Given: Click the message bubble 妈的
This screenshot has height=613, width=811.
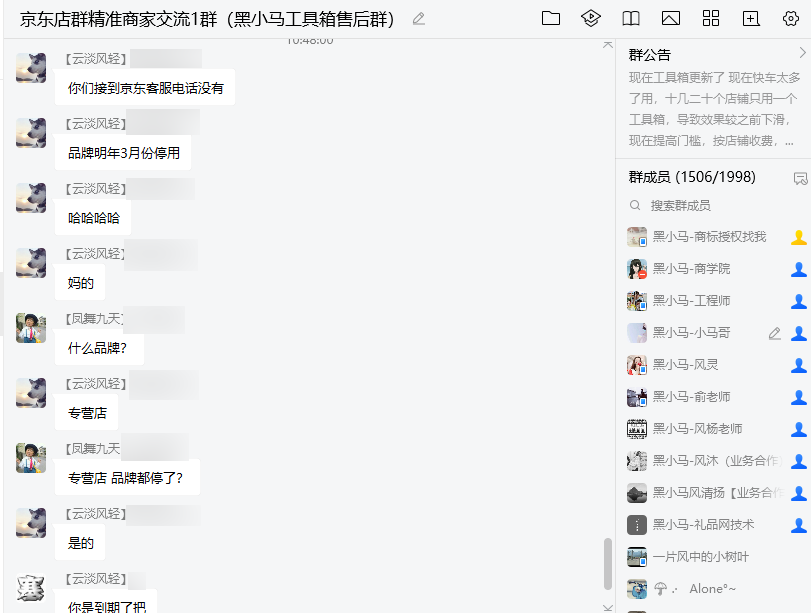Looking at the screenshot, I should 80,283.
